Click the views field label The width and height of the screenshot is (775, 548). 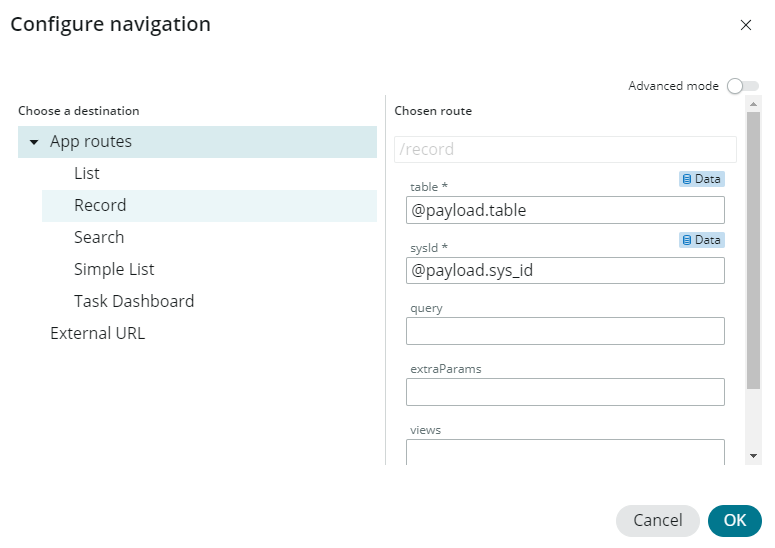(x=425, y=430)
